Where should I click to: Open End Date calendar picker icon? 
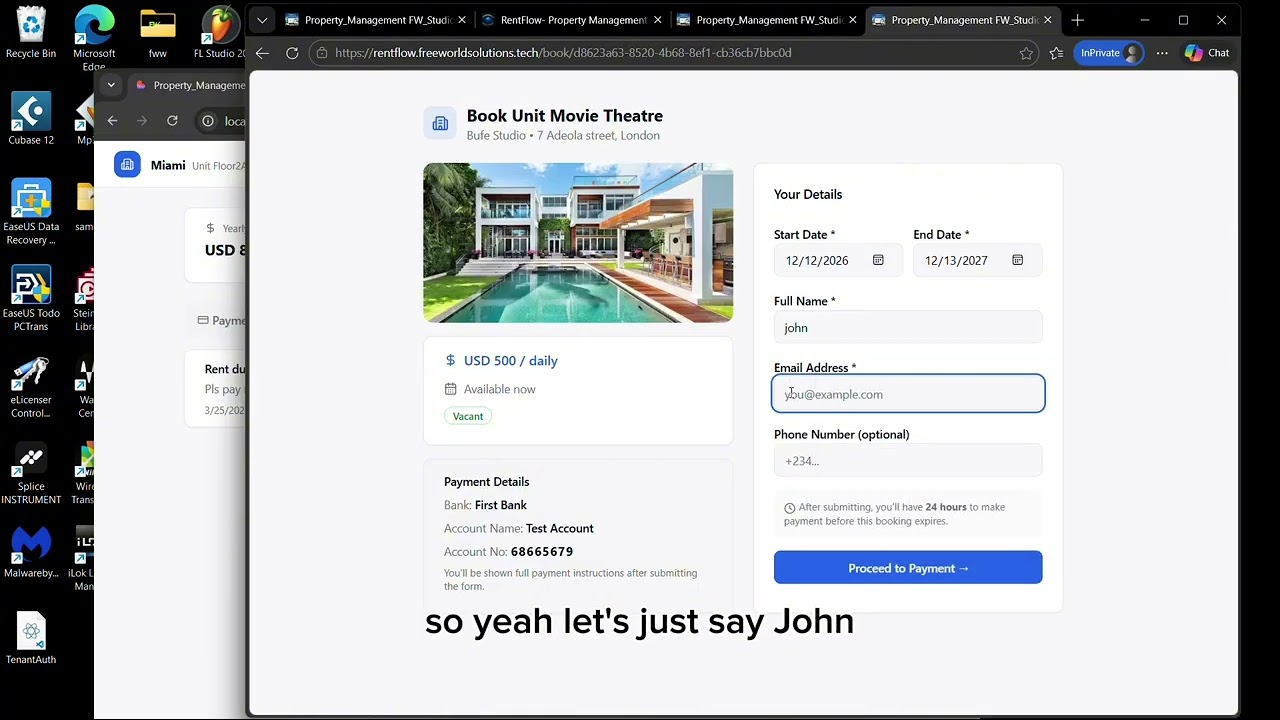[1017, 260]
